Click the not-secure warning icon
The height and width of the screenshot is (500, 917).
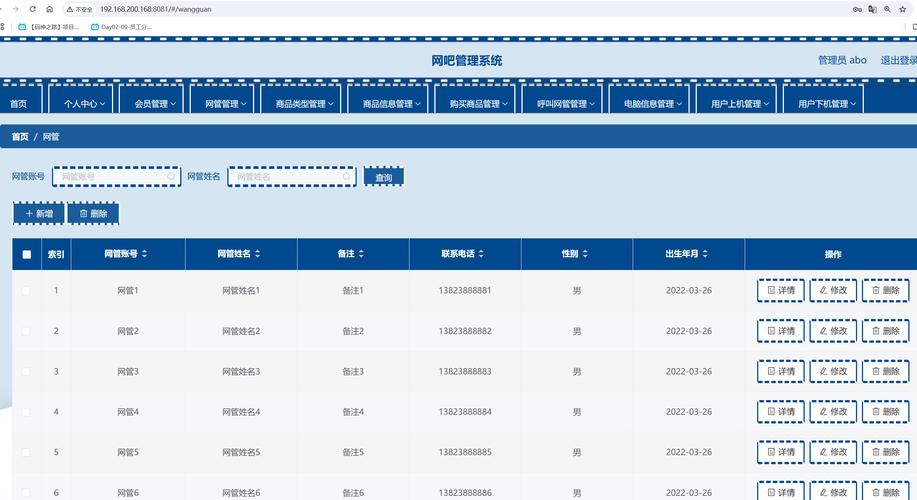coord(70,9)
